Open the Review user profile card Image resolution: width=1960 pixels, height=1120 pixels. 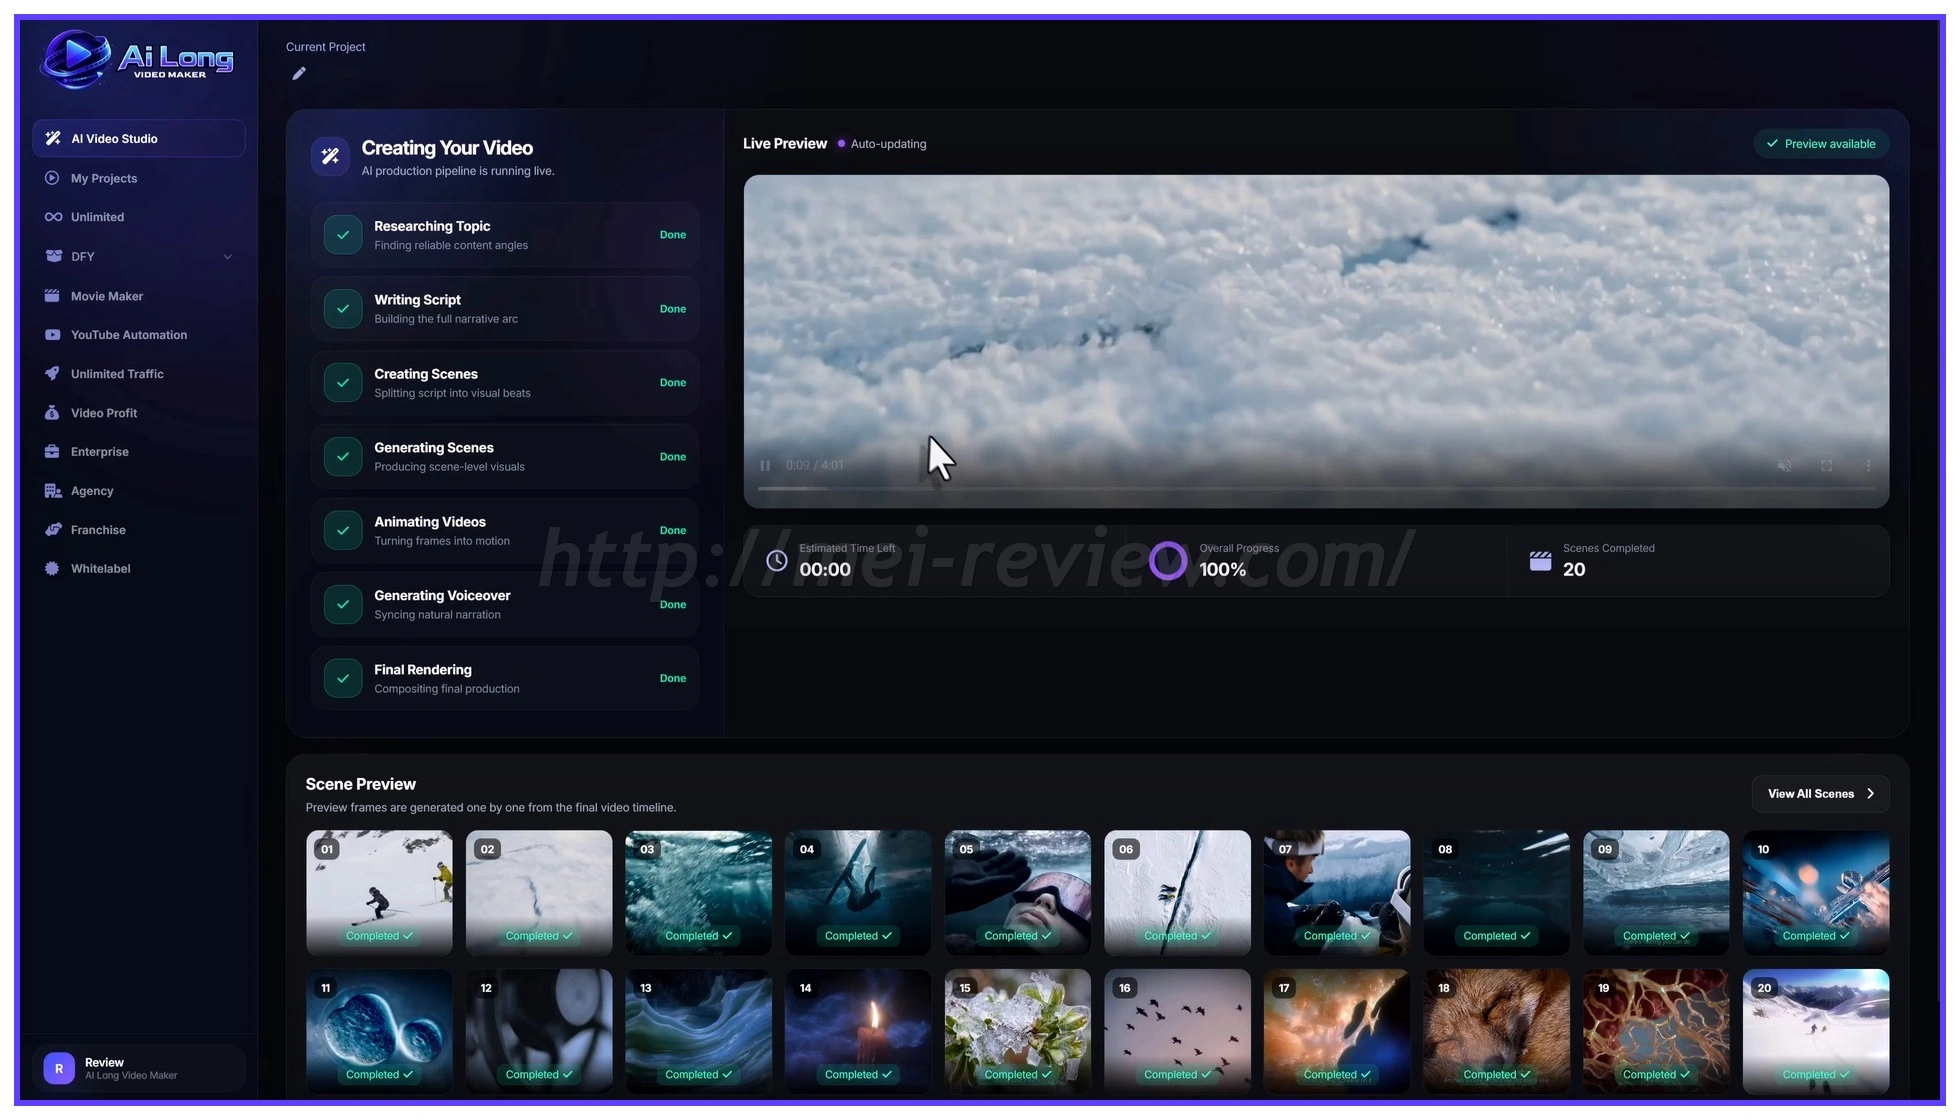pos(138,1069)
